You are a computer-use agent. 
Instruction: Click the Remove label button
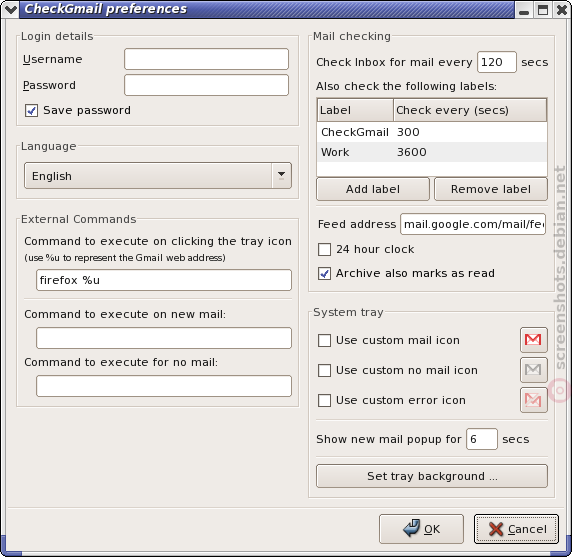pyautogui.click(x=491, y=189)
